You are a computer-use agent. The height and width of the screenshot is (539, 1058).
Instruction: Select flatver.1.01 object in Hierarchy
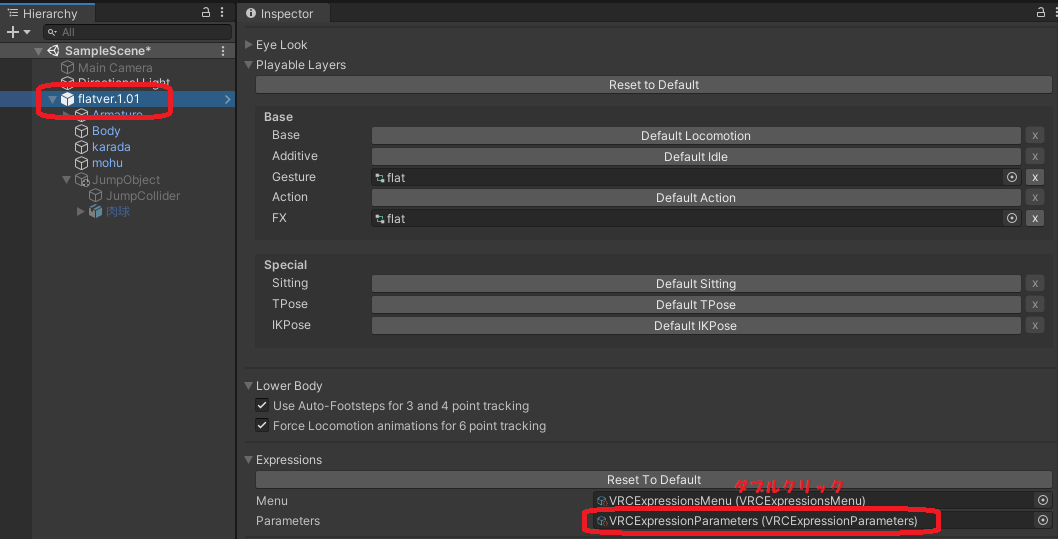pyautogui.click(x=109, y=99)
